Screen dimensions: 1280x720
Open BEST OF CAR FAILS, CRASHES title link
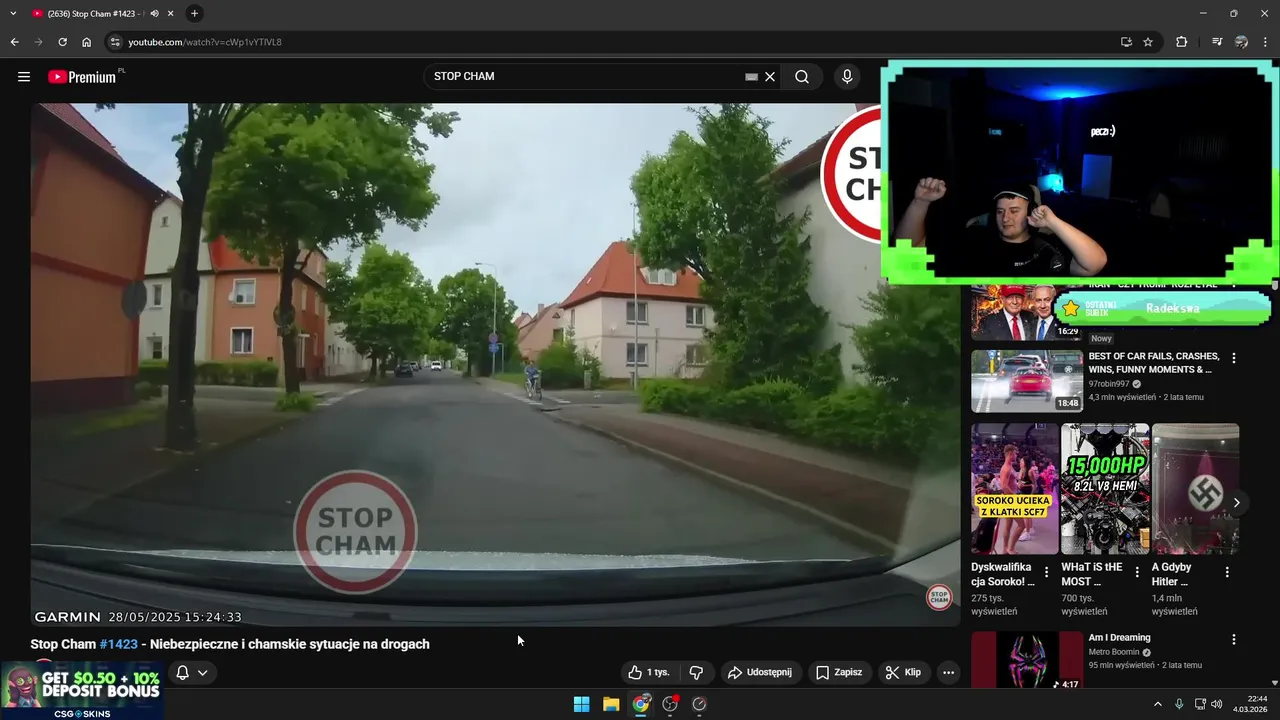(x=1154, y=362)
